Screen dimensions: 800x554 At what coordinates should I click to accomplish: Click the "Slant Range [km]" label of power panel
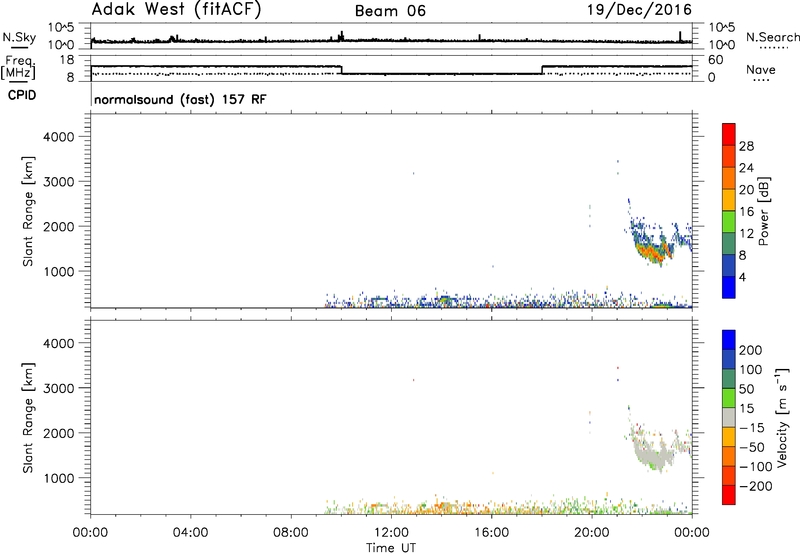pos(28,211)
